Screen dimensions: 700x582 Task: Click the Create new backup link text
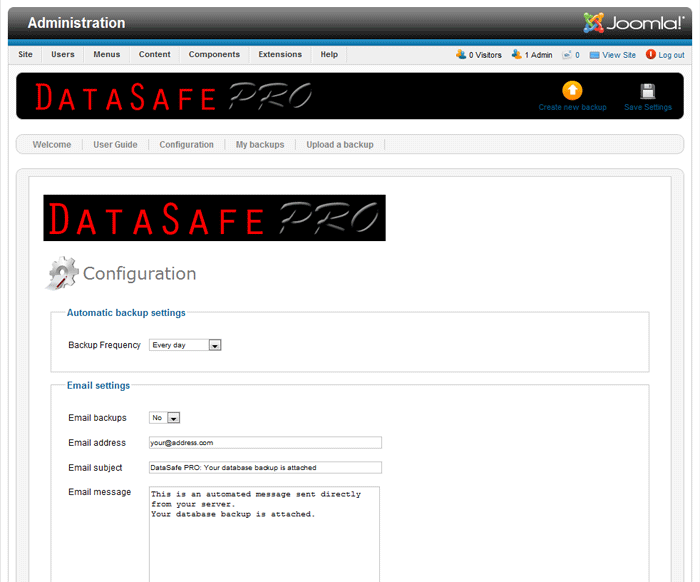tap(572, 107)
